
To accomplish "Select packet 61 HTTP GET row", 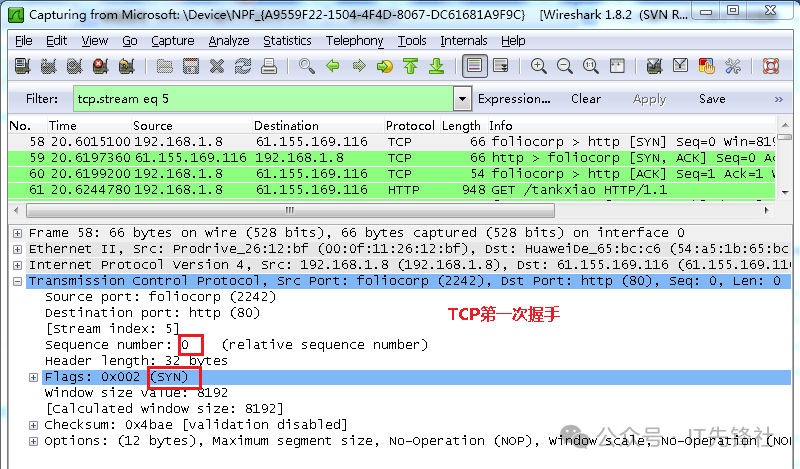I will click(400, 189).
